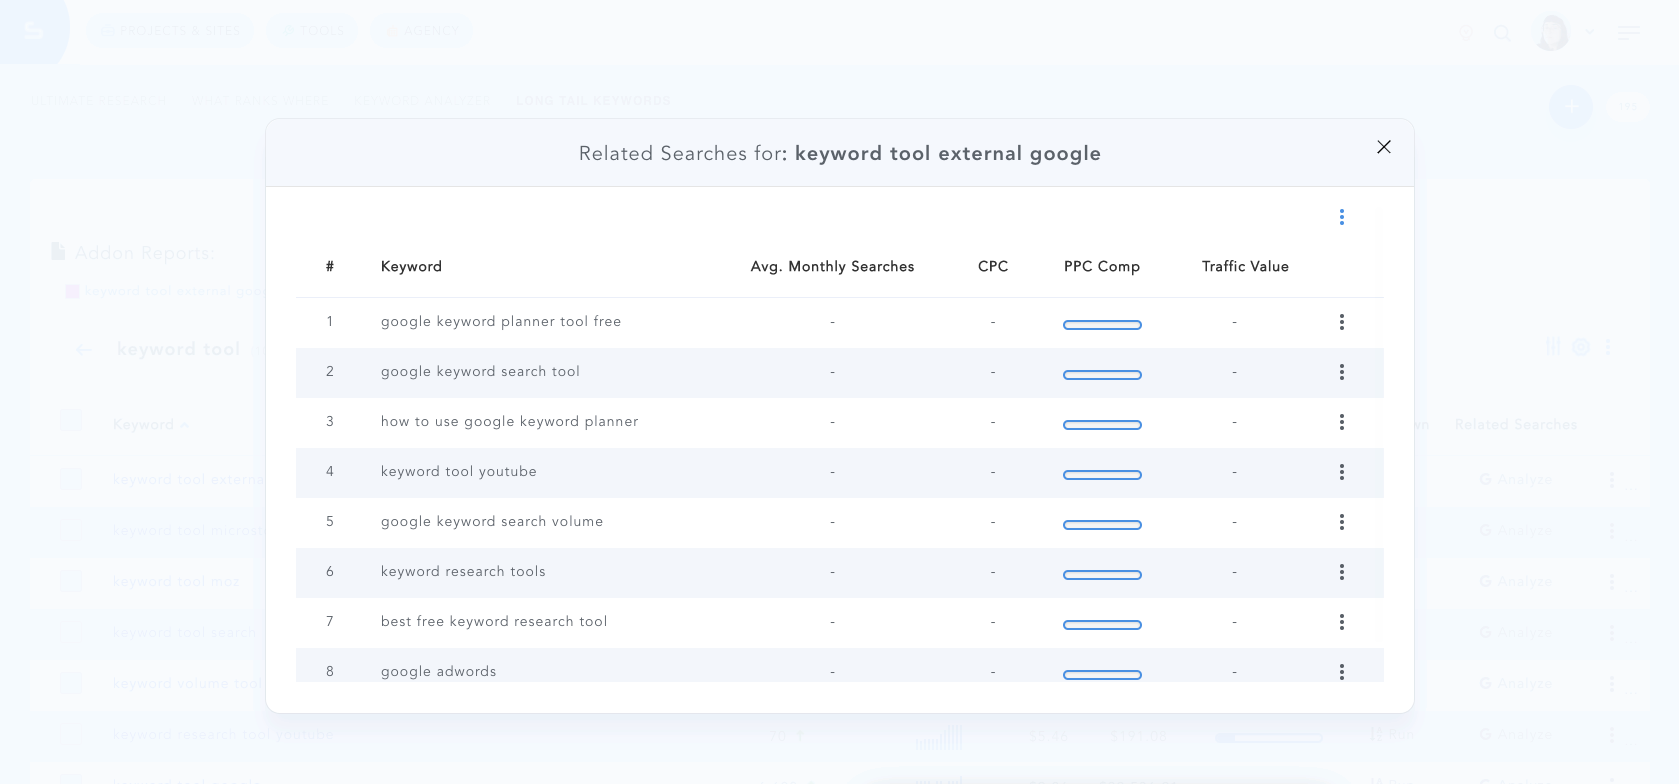1679x784 pixels.
Task: Open the background table's three-dot menu
Action: click(1608, 347)
